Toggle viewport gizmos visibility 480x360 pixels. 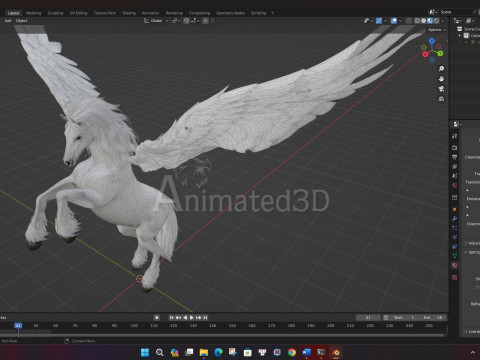379,21
